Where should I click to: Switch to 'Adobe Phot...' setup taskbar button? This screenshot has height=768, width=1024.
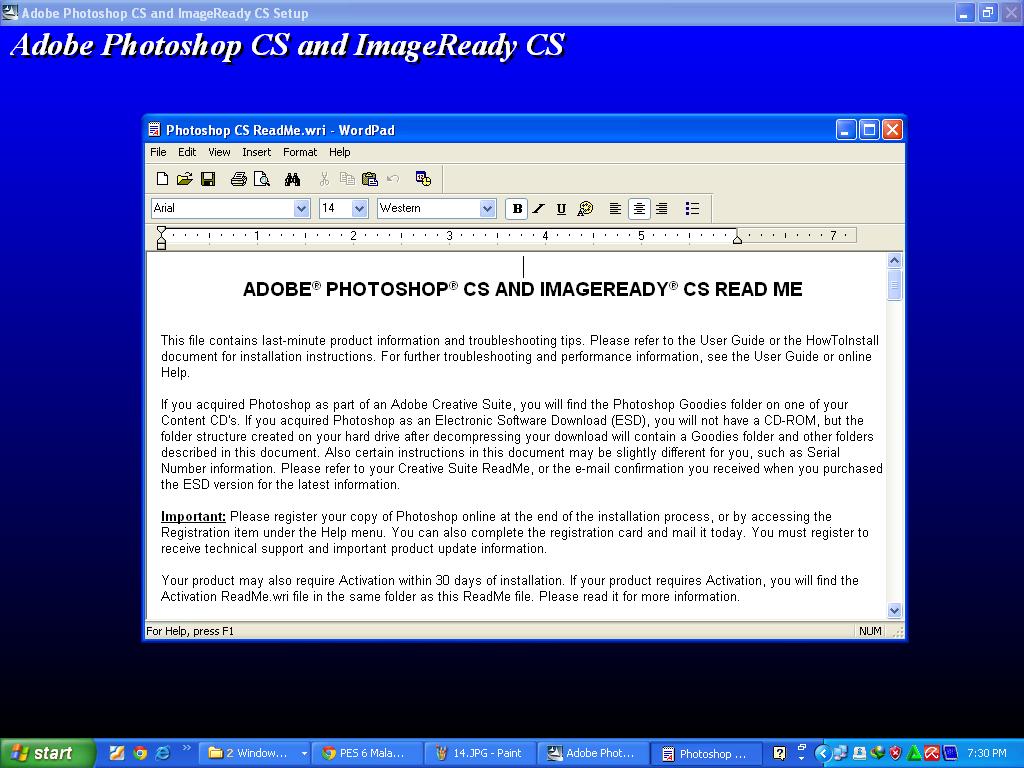point(593,753)
